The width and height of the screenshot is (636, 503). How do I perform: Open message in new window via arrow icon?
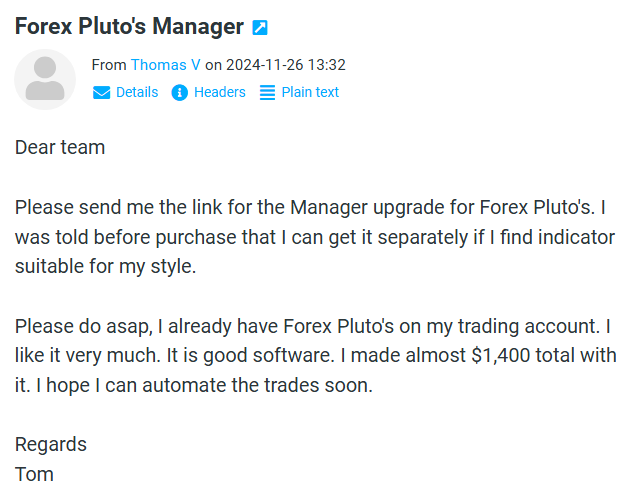point(260,28)
